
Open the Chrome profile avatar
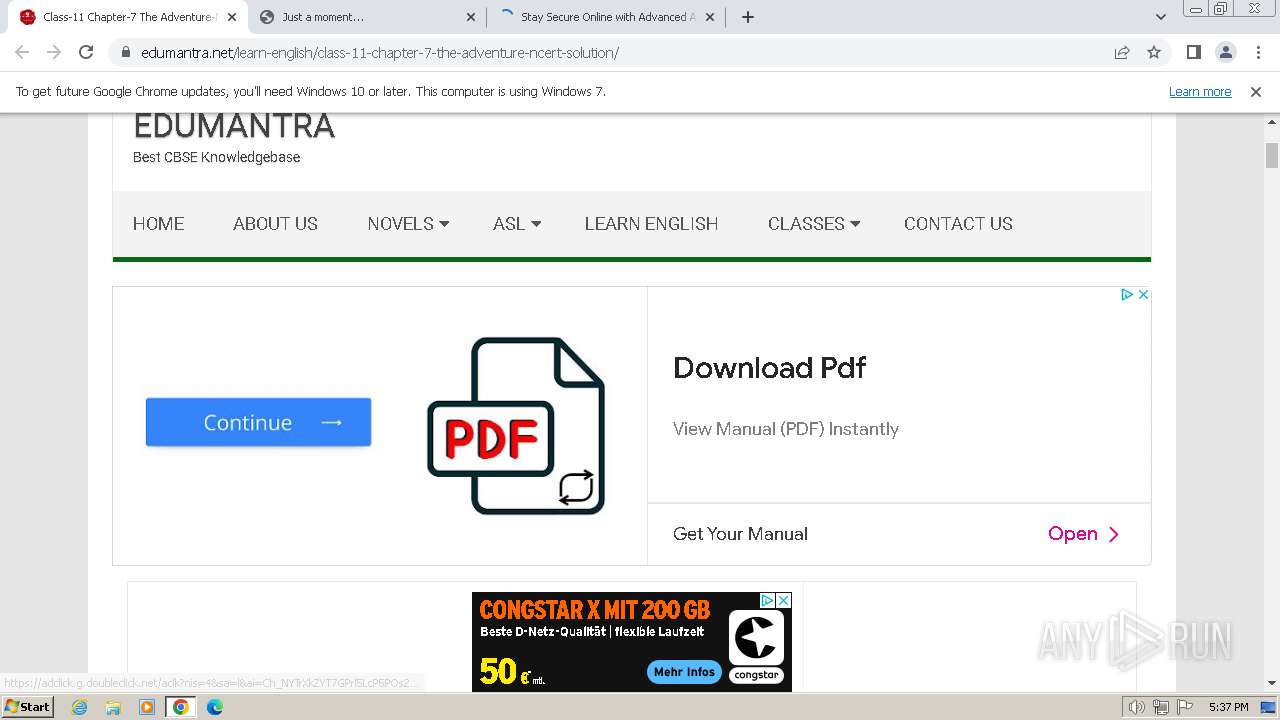pos(1225,52)
